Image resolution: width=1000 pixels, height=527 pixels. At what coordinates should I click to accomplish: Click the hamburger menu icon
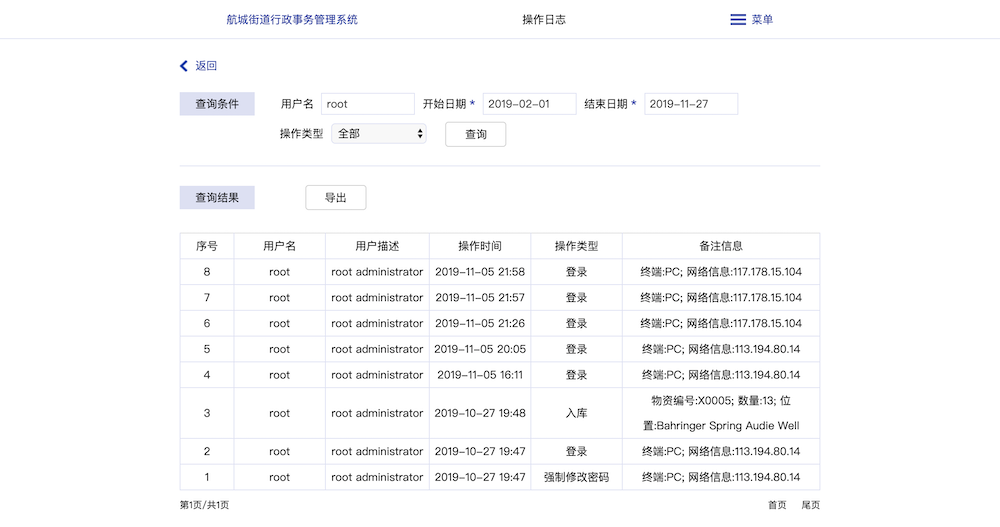(x=738, y=20)
